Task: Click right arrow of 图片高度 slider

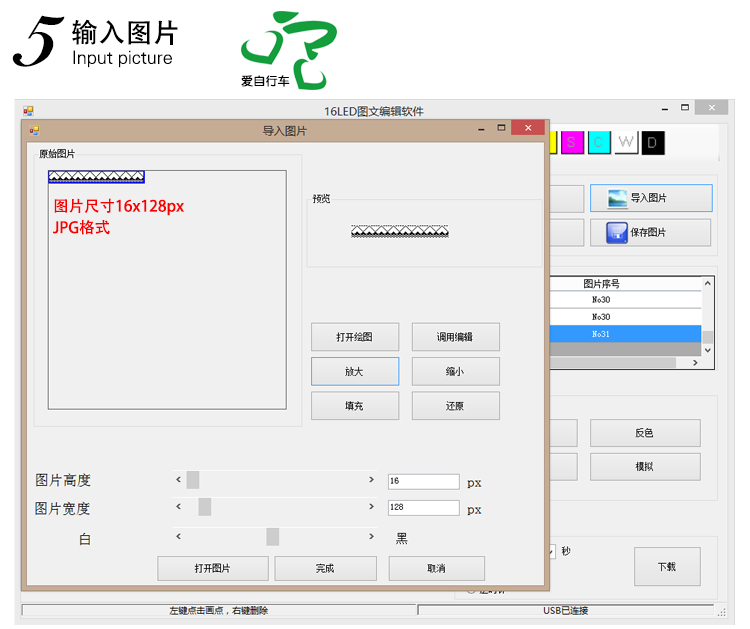Action: pyautogui.click(x=371, y=479)
